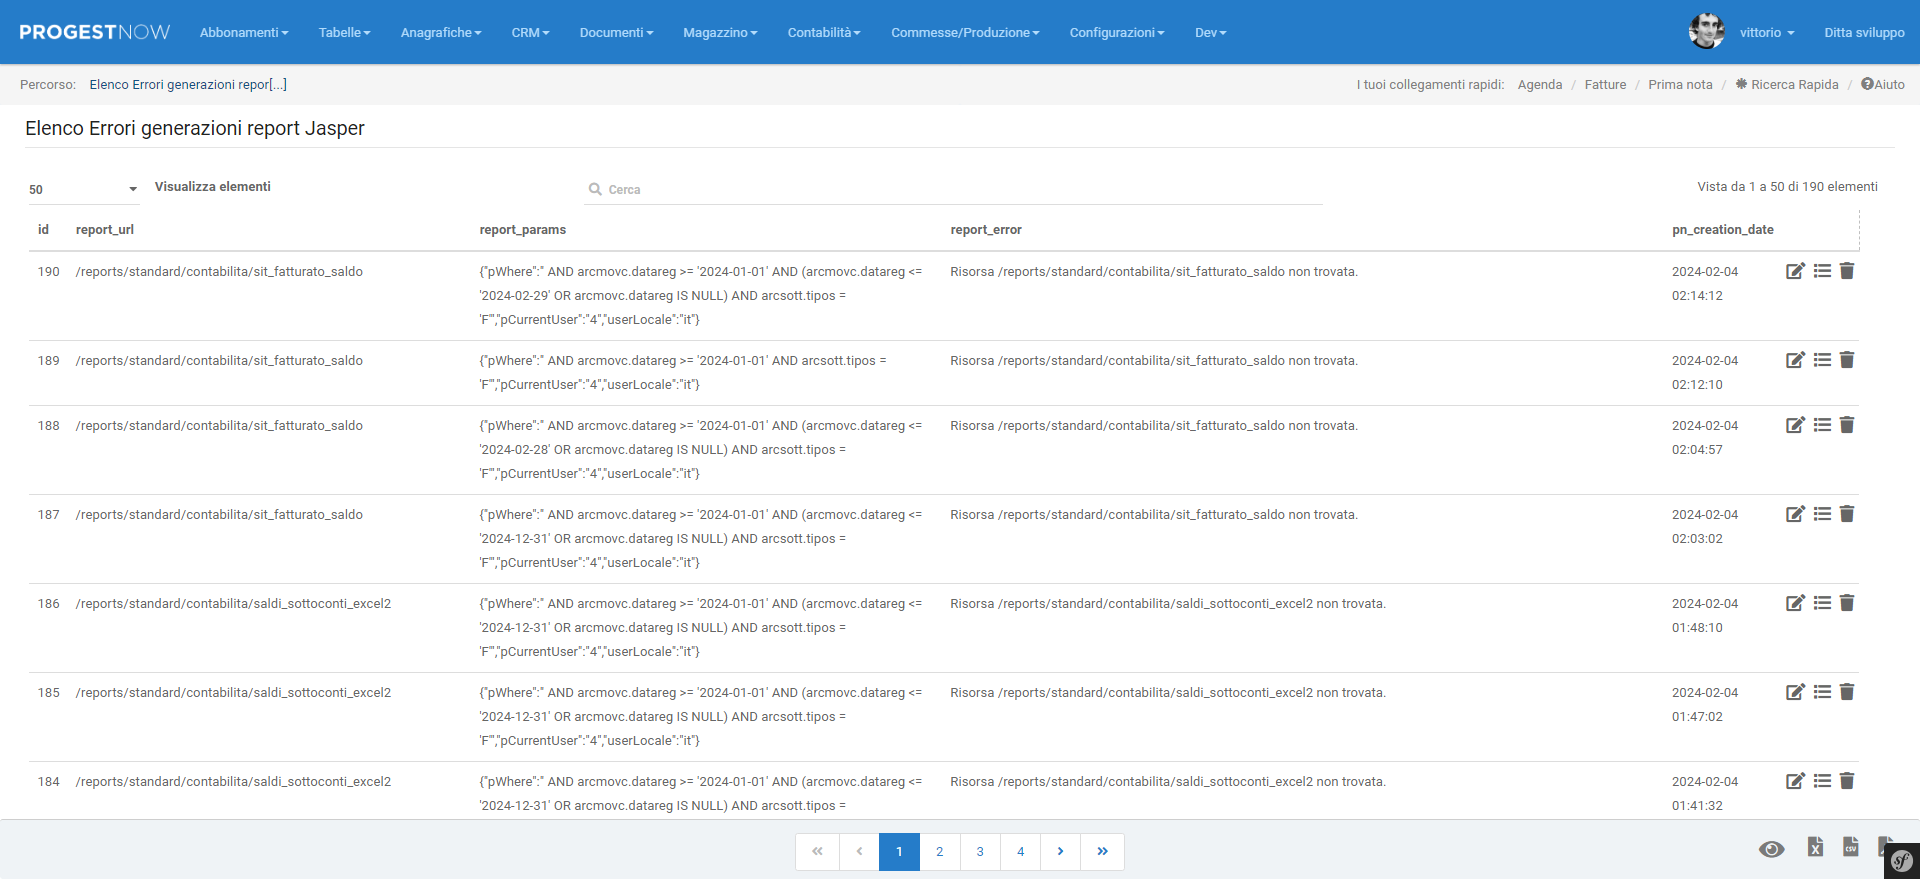The height and width of the screenshot is (879, 1920).
Task: Open the Fatture quick link
Action: point(1605,85)
